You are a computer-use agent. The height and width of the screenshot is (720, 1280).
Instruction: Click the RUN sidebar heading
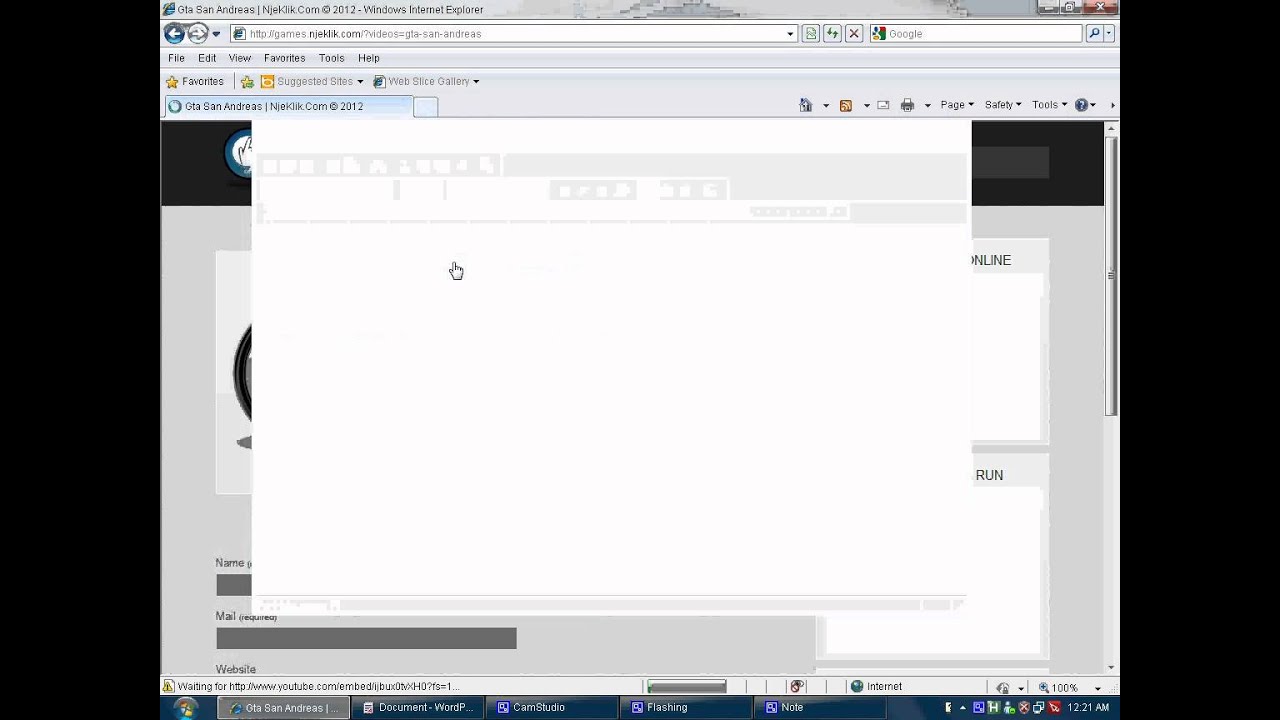(x=989, y=475)
